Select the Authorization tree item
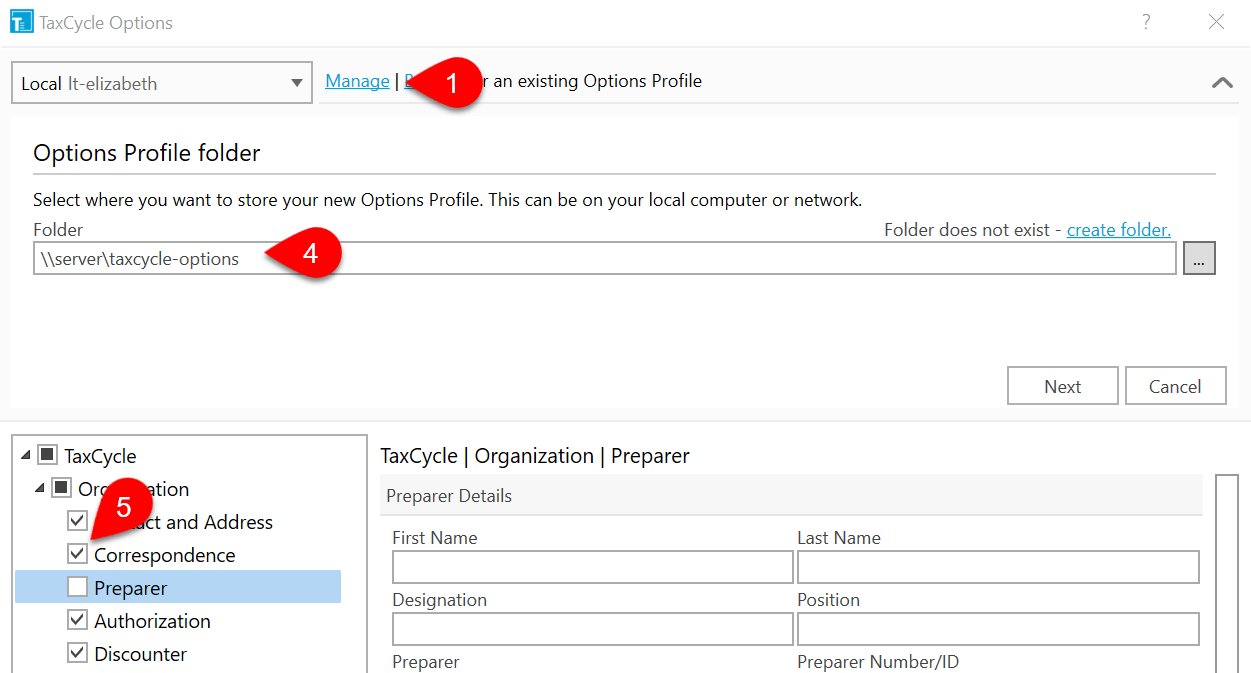This screenshot has height=673, width=1251. (x=153, y=621)
